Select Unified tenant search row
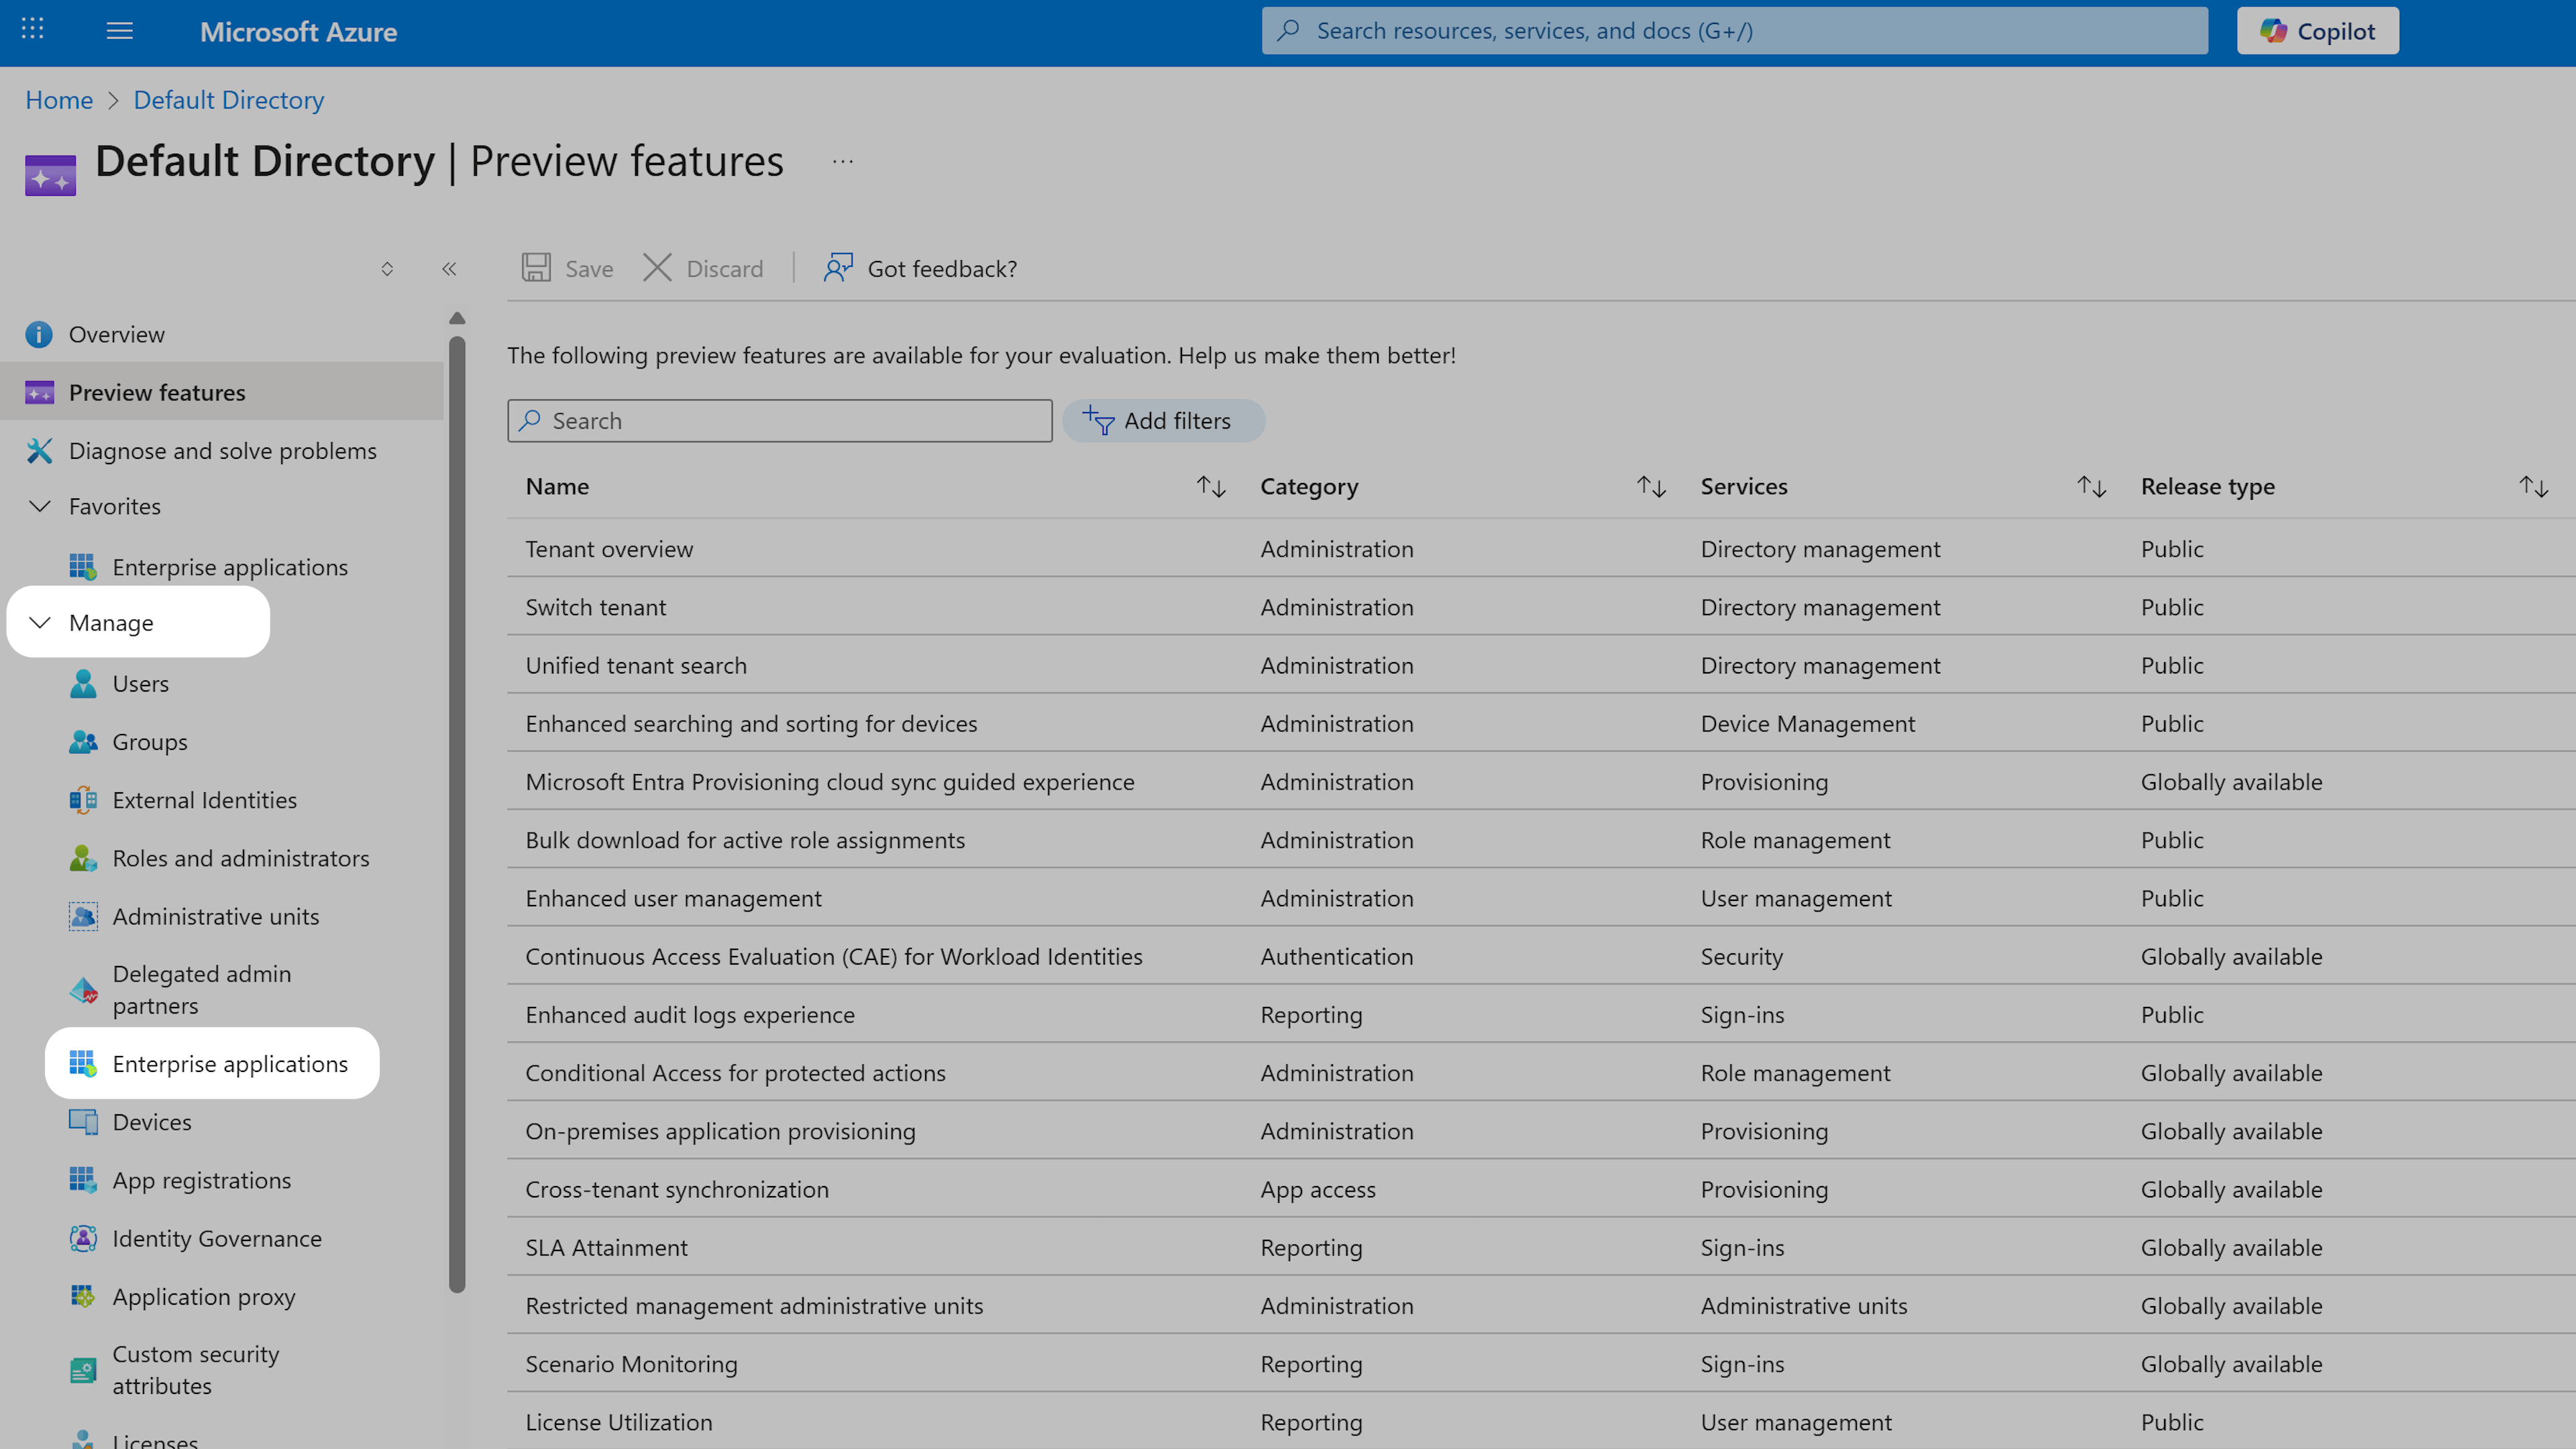 (x=1541, y=665)
